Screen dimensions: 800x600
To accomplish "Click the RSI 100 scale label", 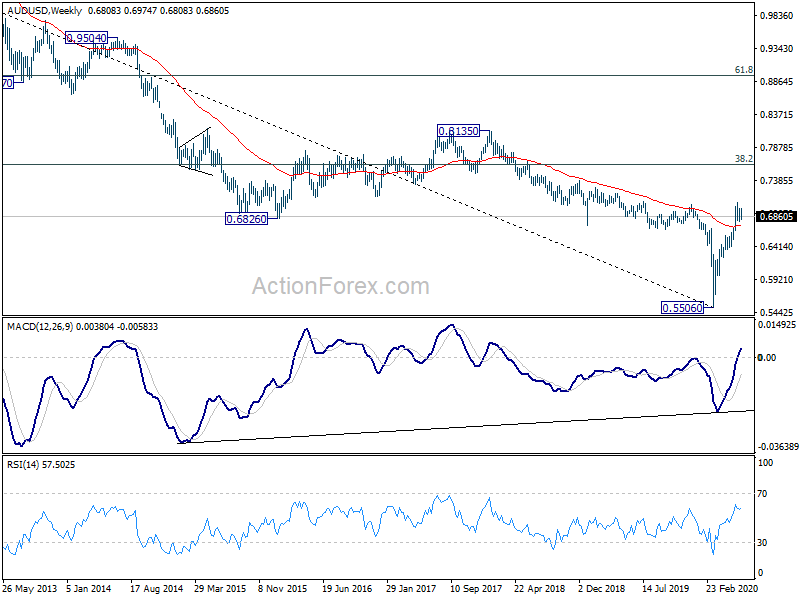I will pos(766,463).
